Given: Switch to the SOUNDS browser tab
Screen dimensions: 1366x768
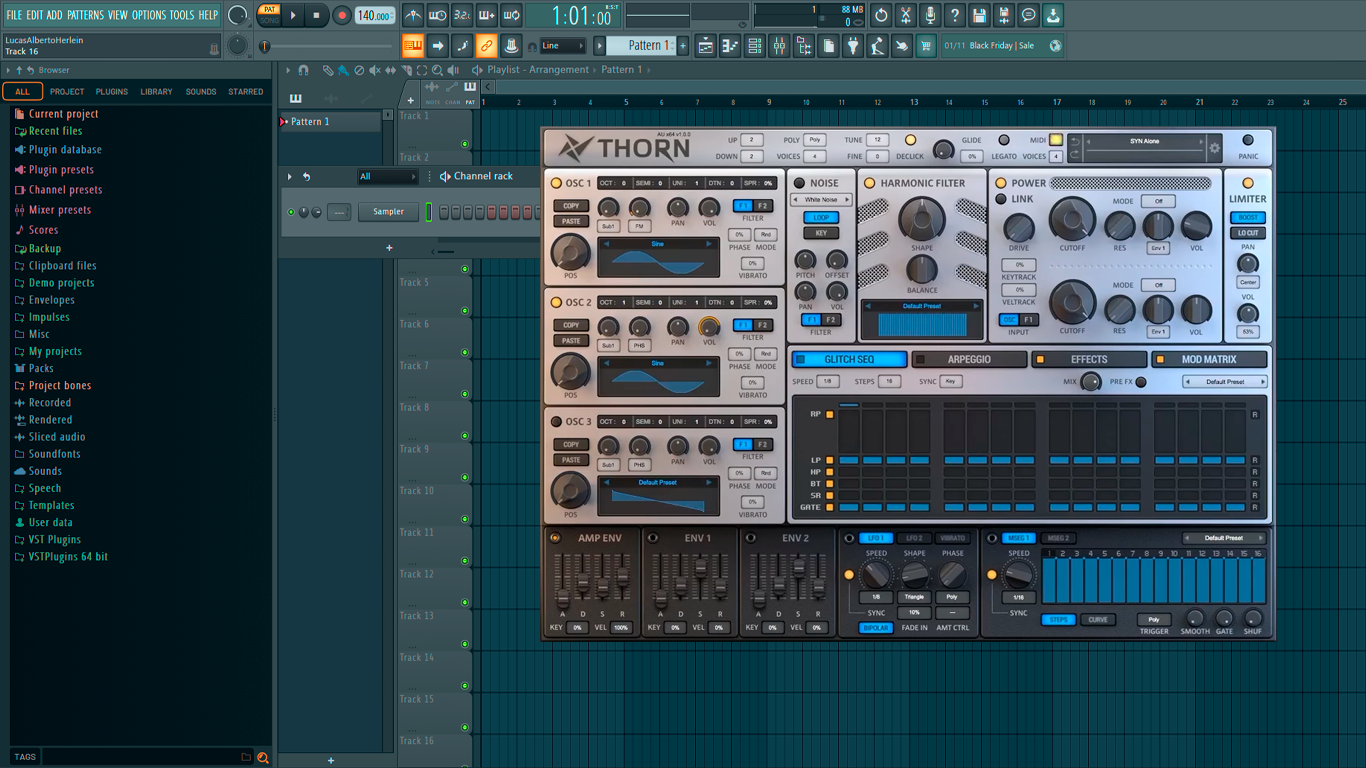Looking at the screenshot, I should point(201,92).
